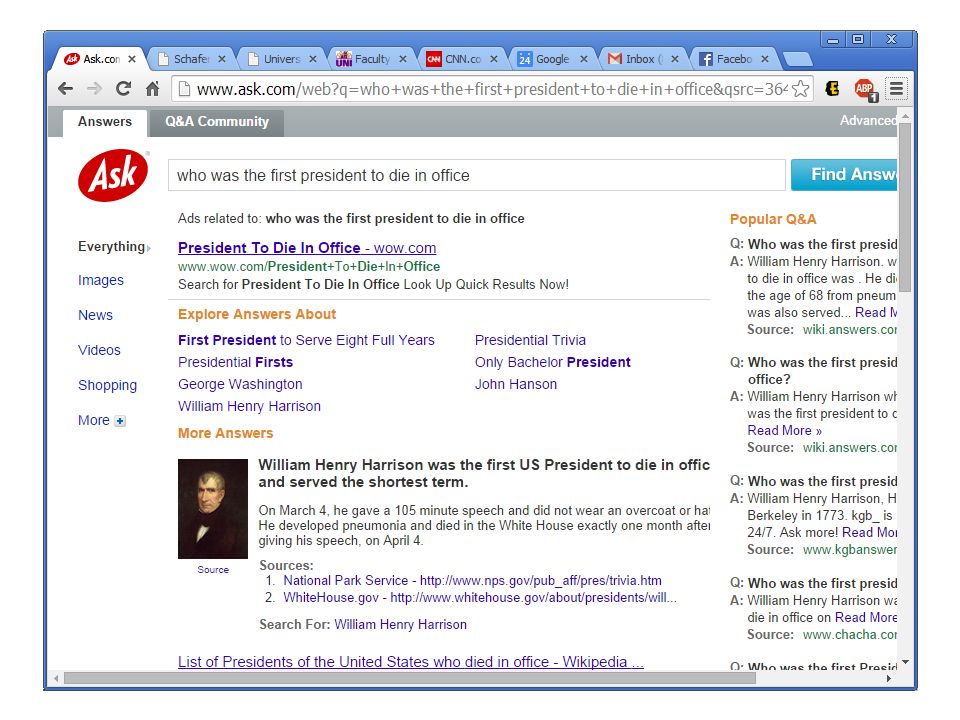The height and width of the screenshot is (720, 960).
Task: Click Read More in second Popular Q&A
Action: [784, 430]
